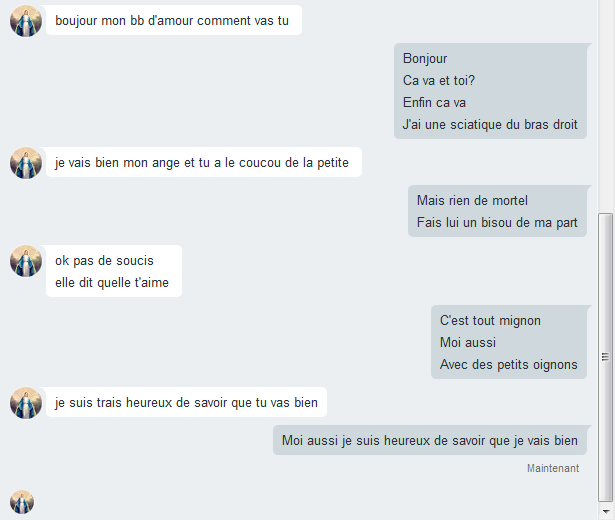
Task: Click the 'J'ai une sciatique du bras droit' line
Action: click(490, 125)
